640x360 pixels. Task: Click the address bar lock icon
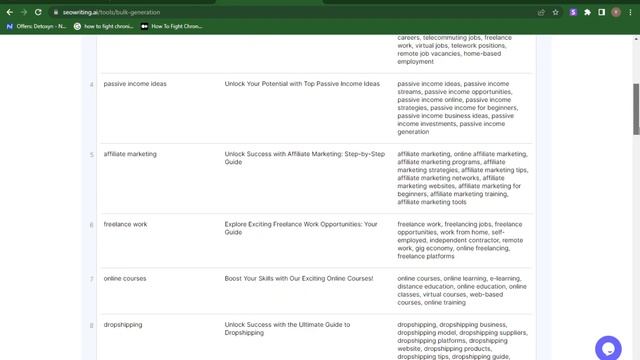point(56,12)
